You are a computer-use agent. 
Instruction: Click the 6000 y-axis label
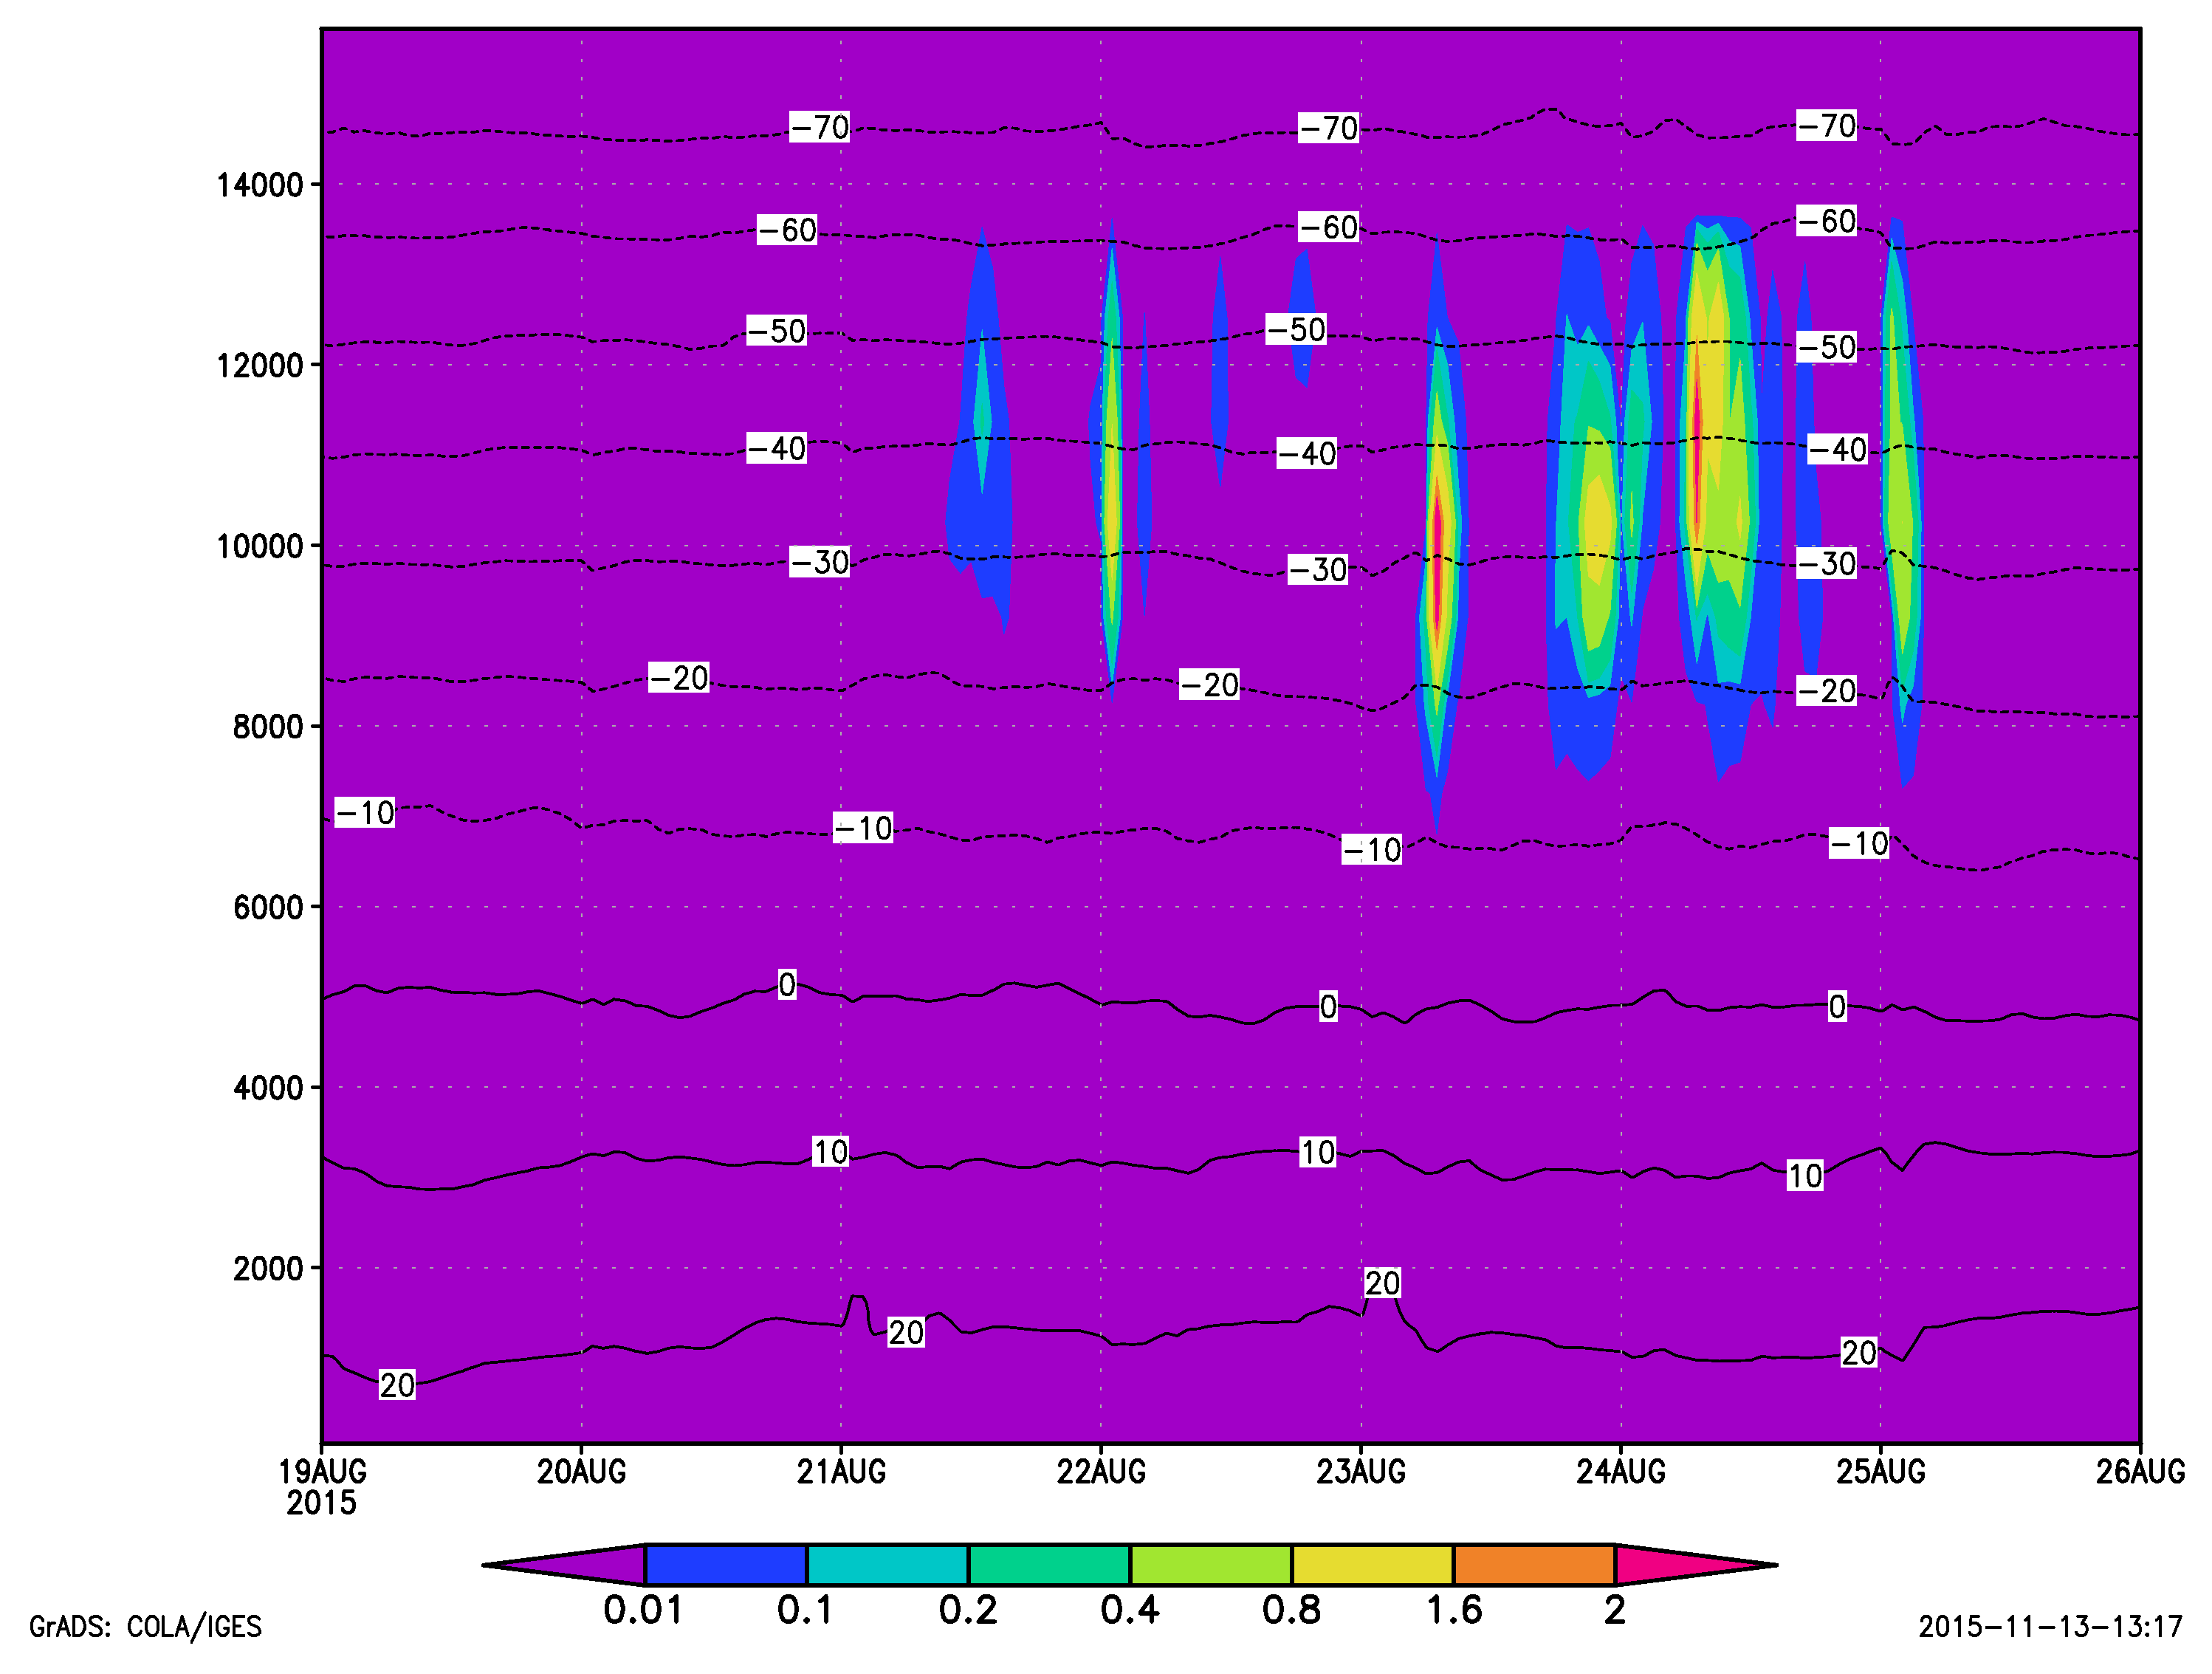click(268, 908)
